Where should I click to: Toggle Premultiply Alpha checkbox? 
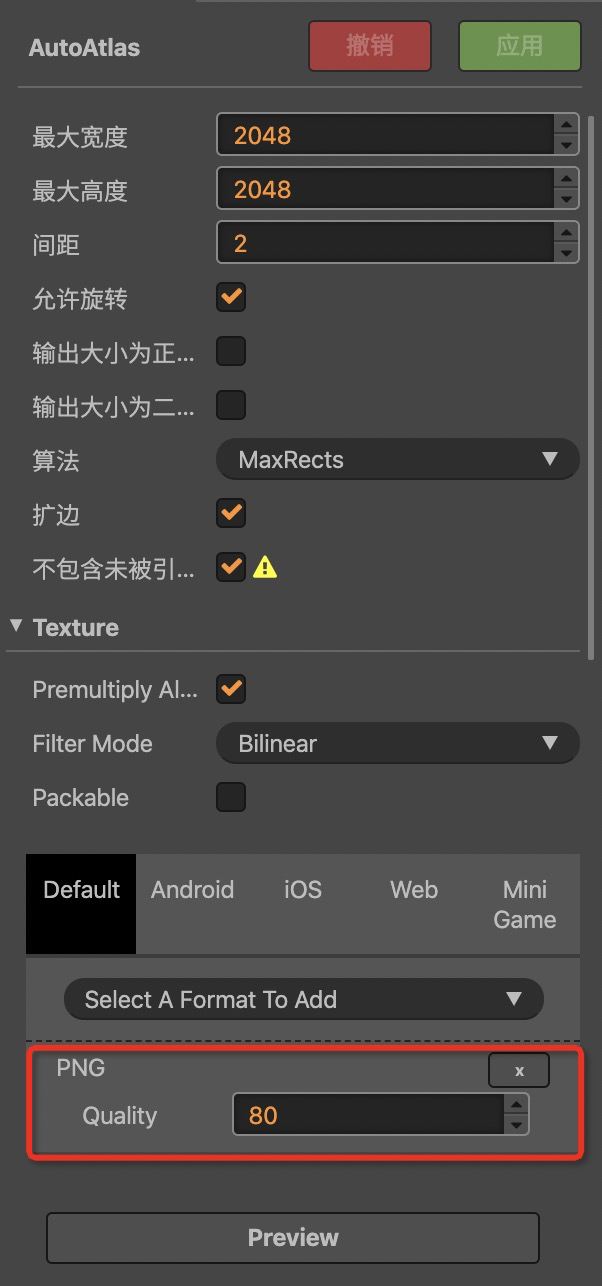tap(231, 689)
